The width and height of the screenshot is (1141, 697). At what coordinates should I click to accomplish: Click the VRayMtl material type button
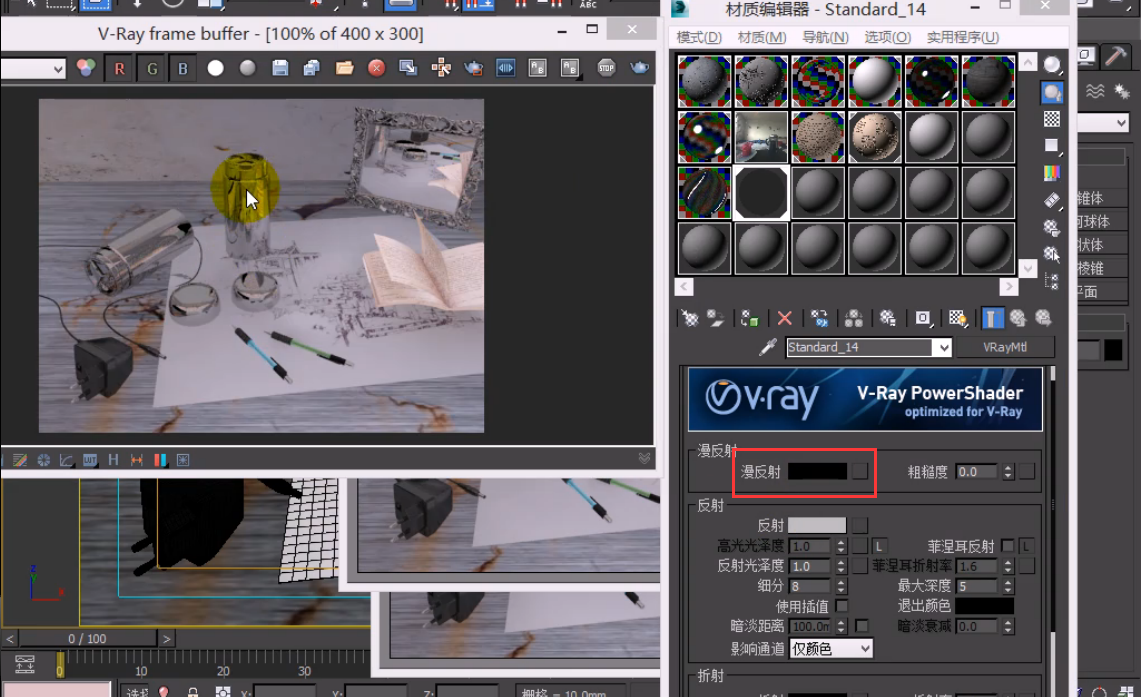1004,348
